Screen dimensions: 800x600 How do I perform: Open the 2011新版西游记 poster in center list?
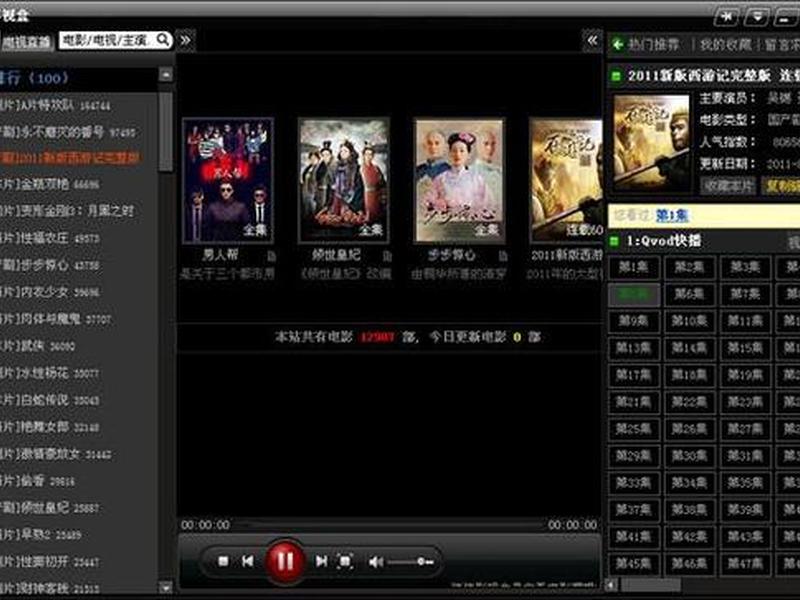pos(566,180)
